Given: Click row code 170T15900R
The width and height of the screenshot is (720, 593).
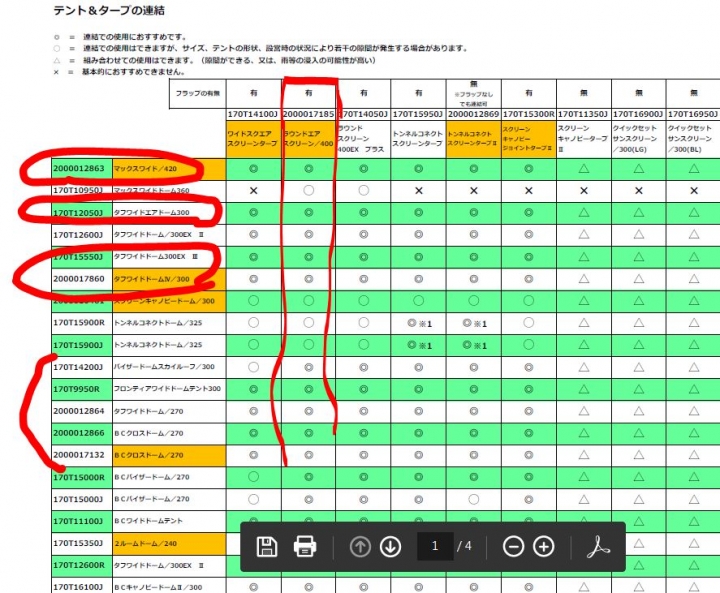Looking at the screenshot, I should pos(79,323).
